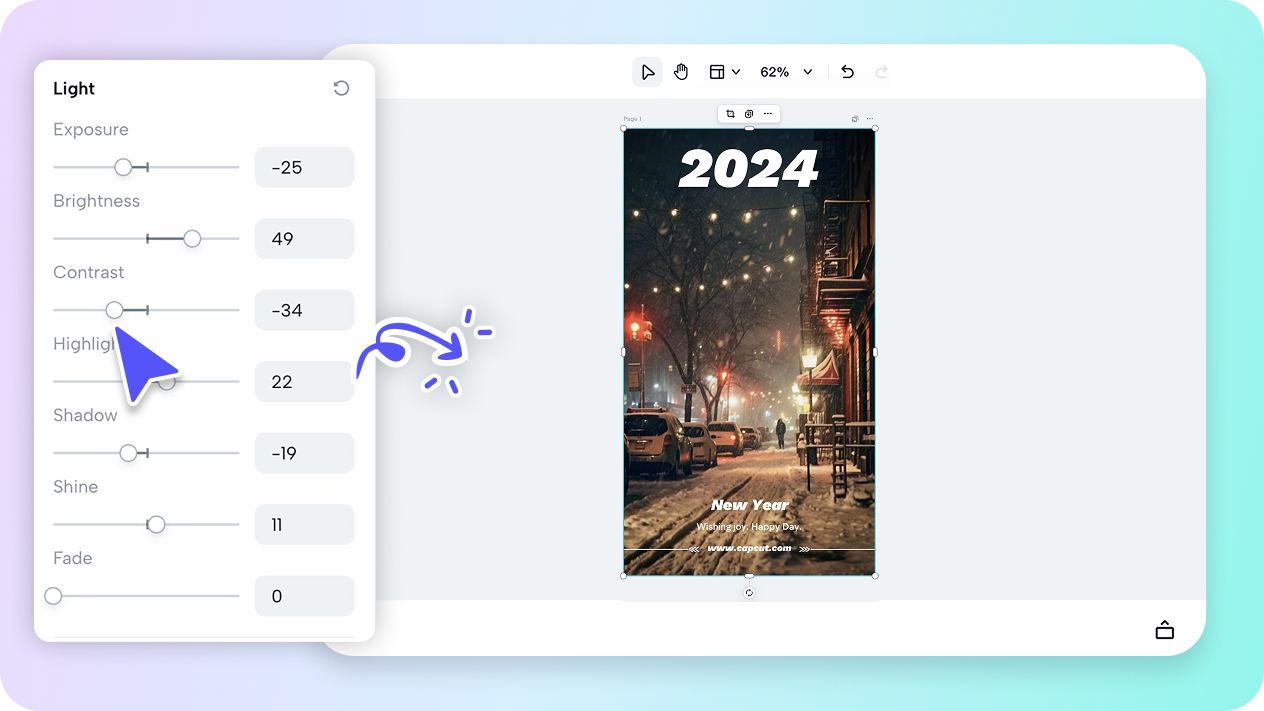Select the Page 1 label
The width and height of the screenshot is (1264, 711).
point(631,118)
